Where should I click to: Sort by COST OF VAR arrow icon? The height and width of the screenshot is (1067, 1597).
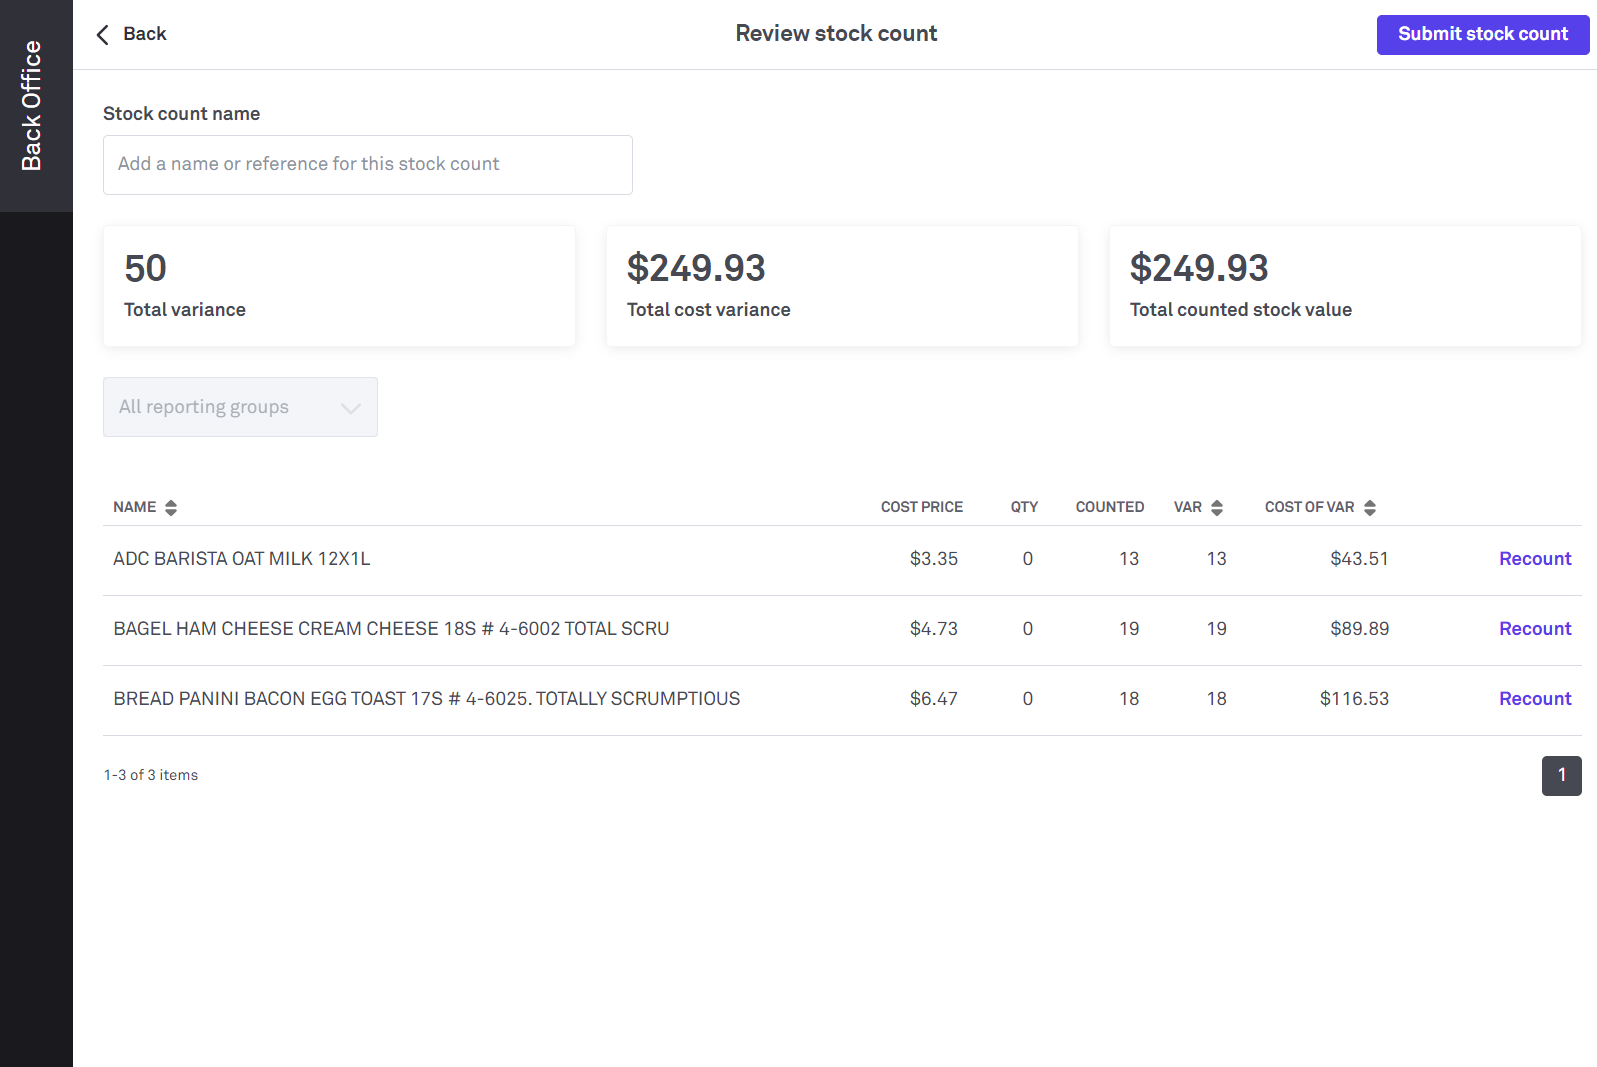pos(1370,508)
